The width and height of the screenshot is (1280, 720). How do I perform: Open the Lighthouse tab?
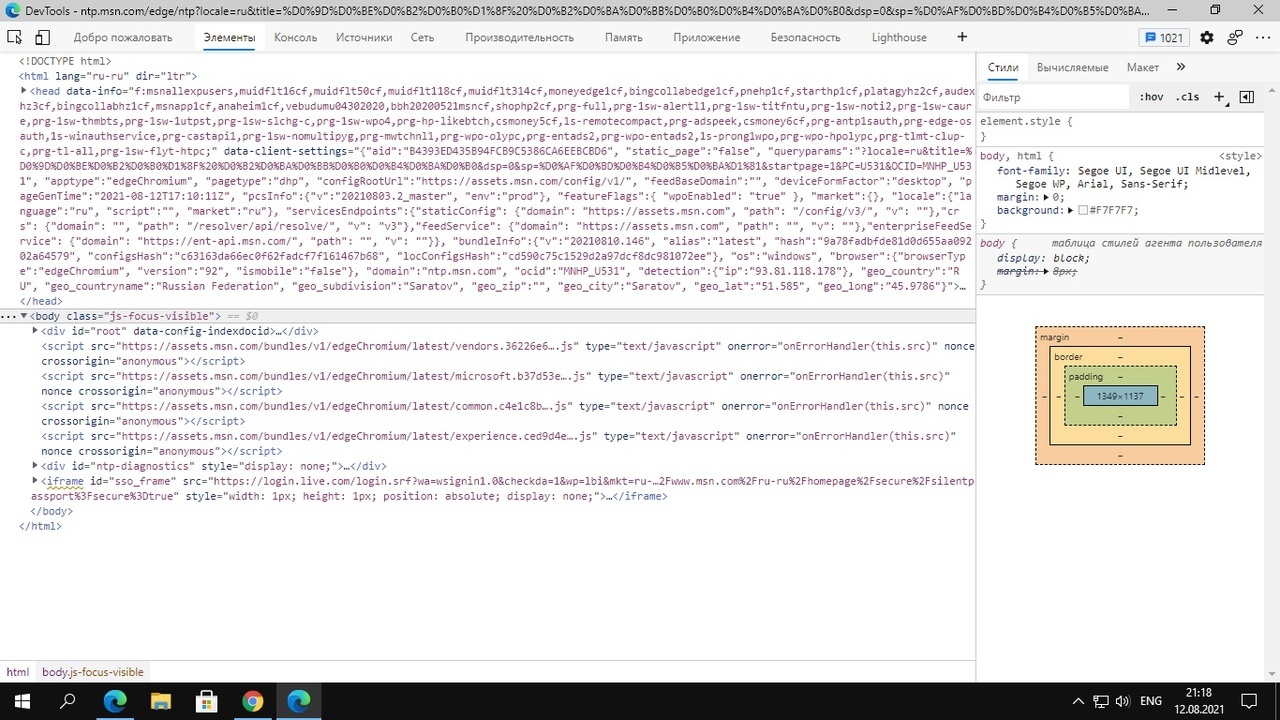pyautogui.click(x=899, y=37)
